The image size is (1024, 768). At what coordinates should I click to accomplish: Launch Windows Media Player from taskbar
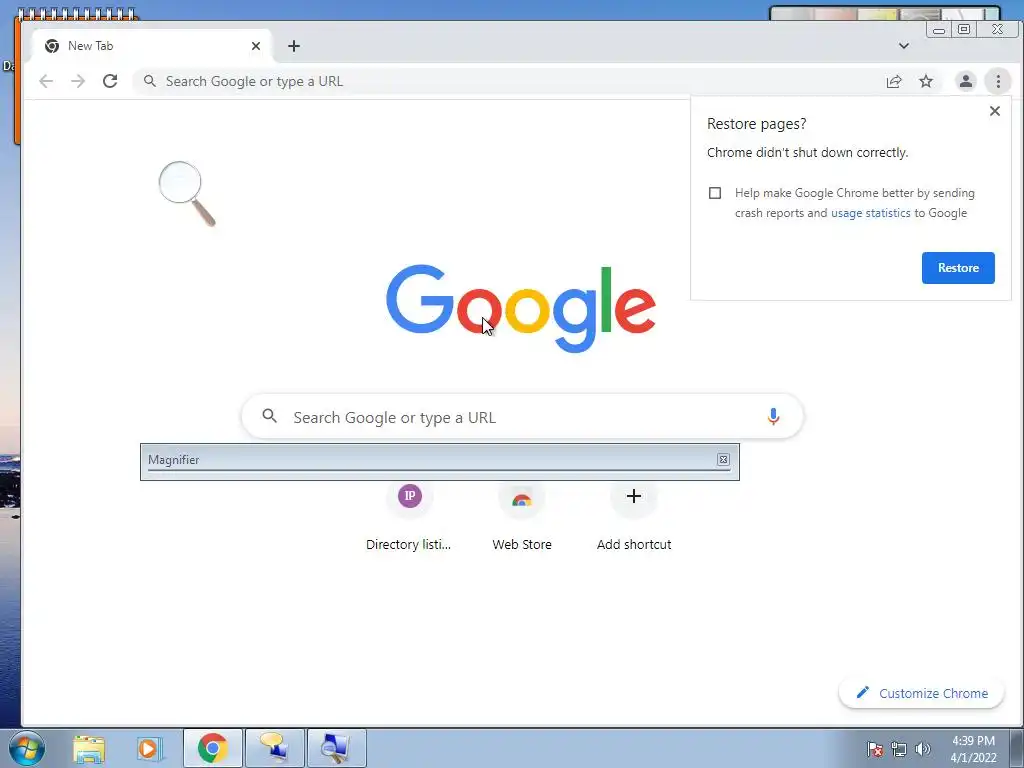pyautogui.click(x=149, y=748)
